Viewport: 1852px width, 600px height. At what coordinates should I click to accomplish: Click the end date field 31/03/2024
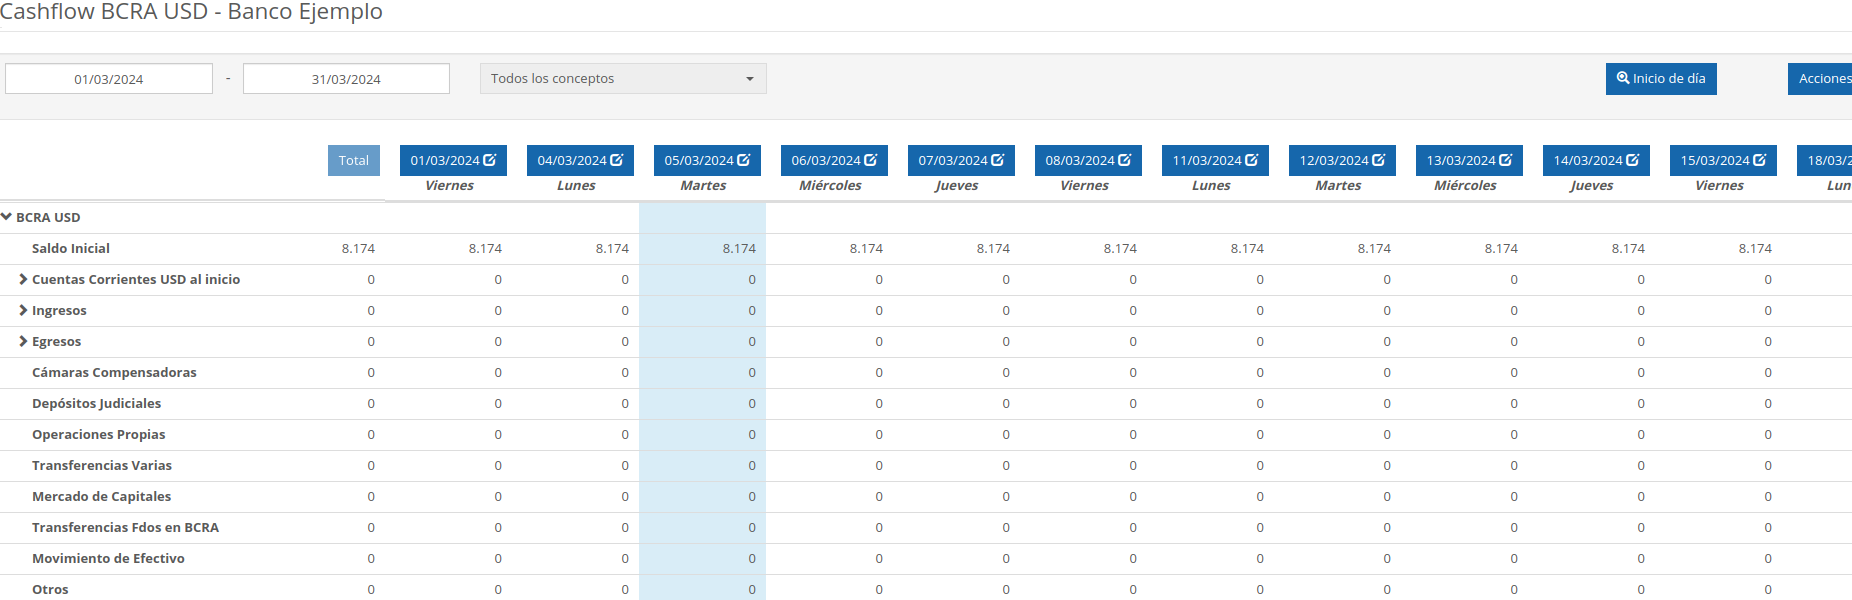(x=346, y=79)
